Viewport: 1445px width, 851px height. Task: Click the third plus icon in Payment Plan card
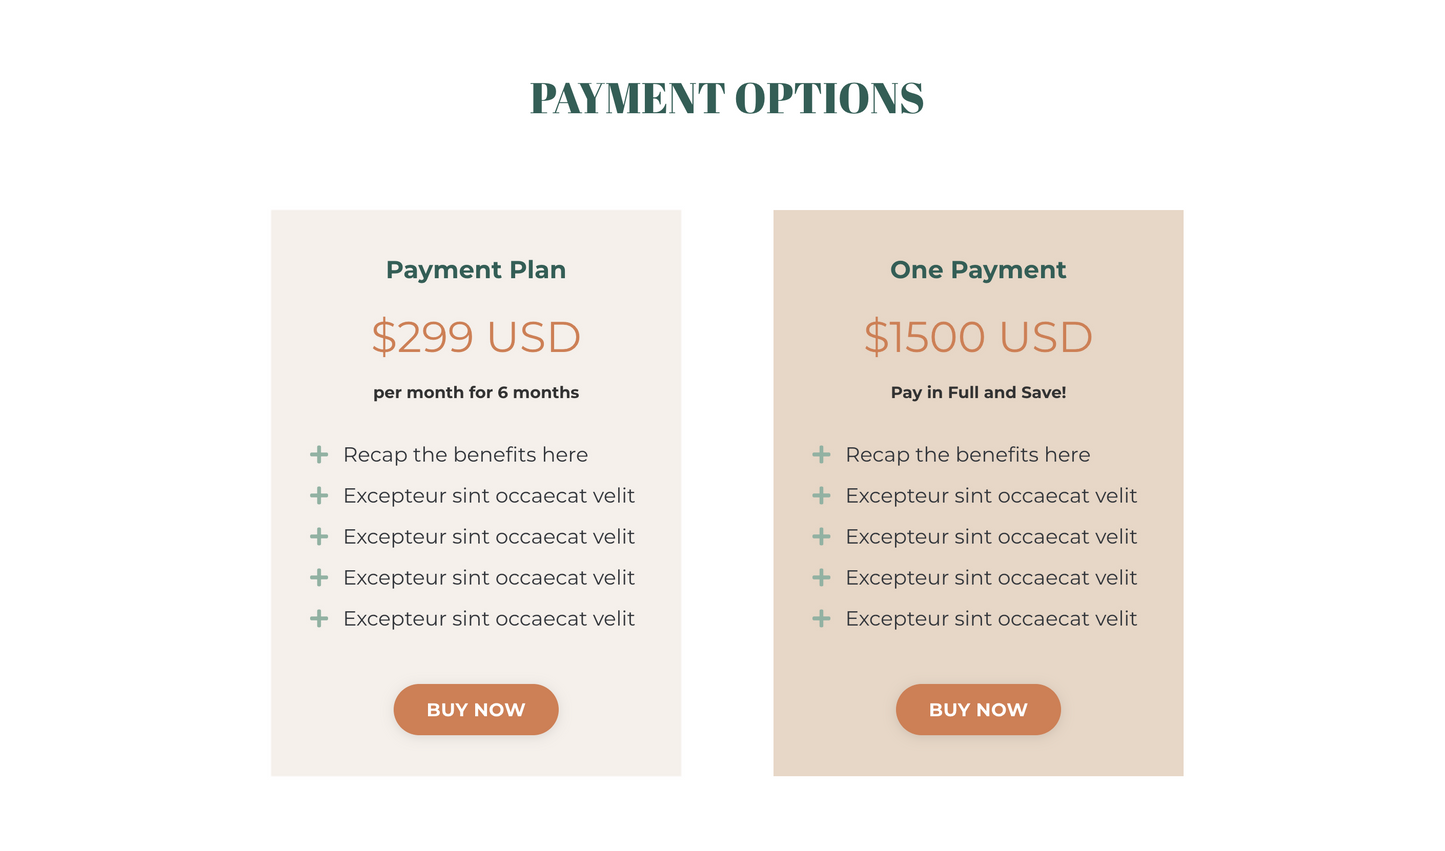click(319, 537)
